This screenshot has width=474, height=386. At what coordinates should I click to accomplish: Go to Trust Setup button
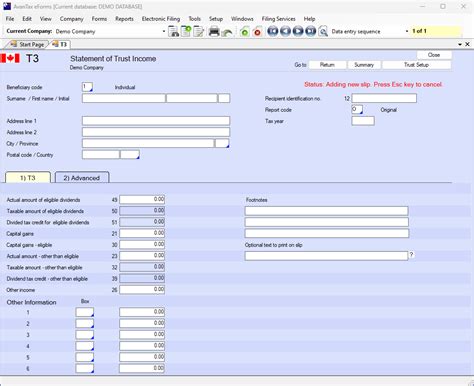[417, 65]
